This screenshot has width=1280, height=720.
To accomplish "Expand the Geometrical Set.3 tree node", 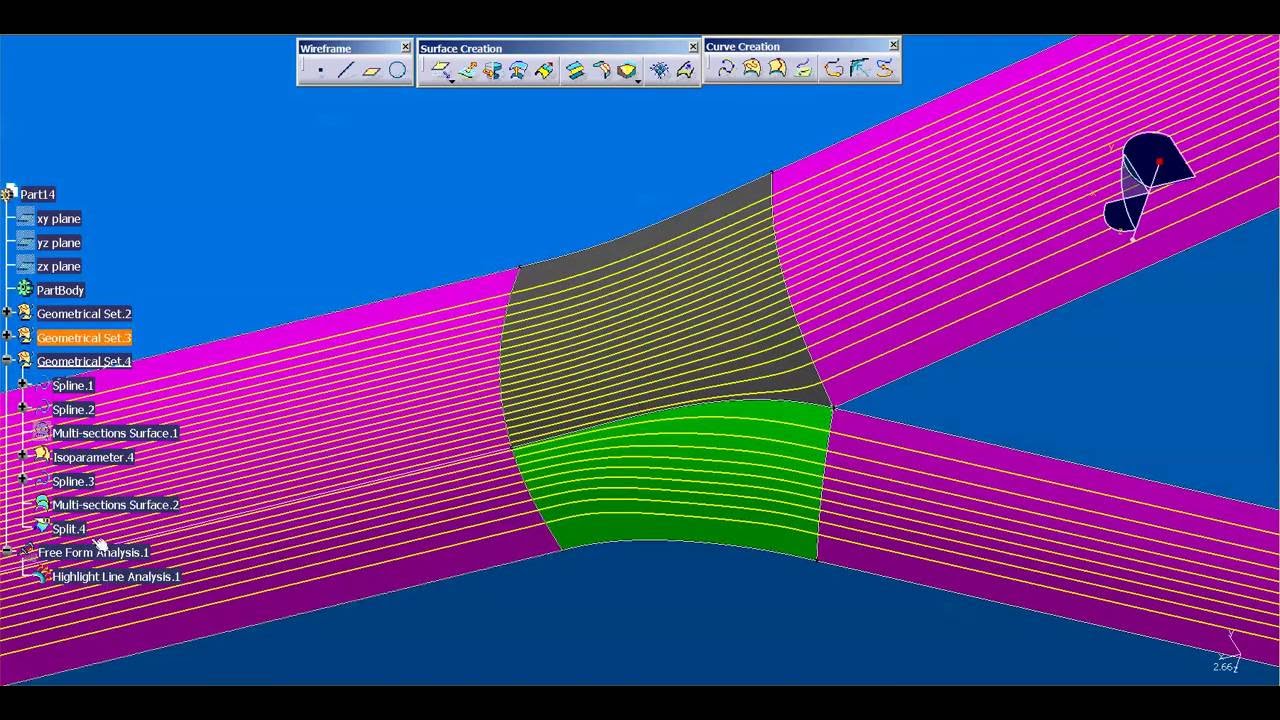I will (7, 337).
